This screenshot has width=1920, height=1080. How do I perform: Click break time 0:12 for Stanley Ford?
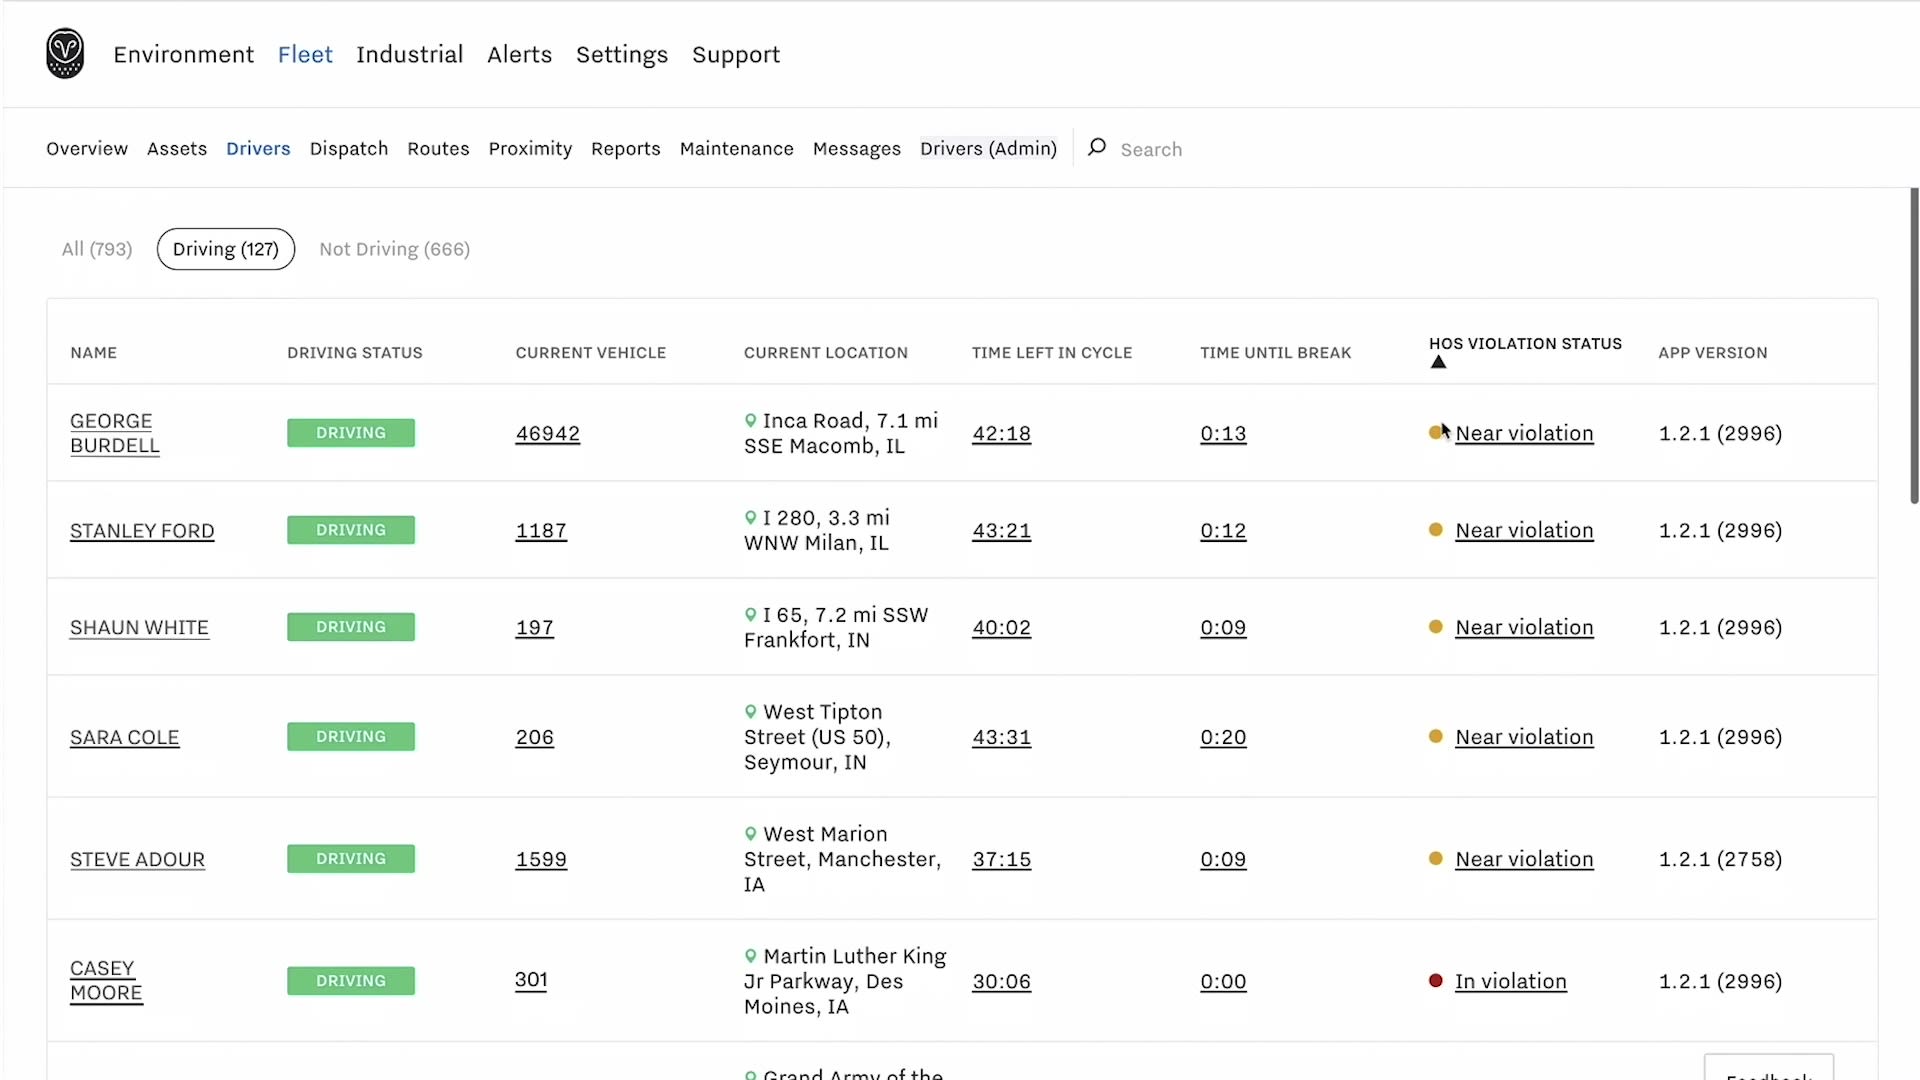(x=1223, y=531)
